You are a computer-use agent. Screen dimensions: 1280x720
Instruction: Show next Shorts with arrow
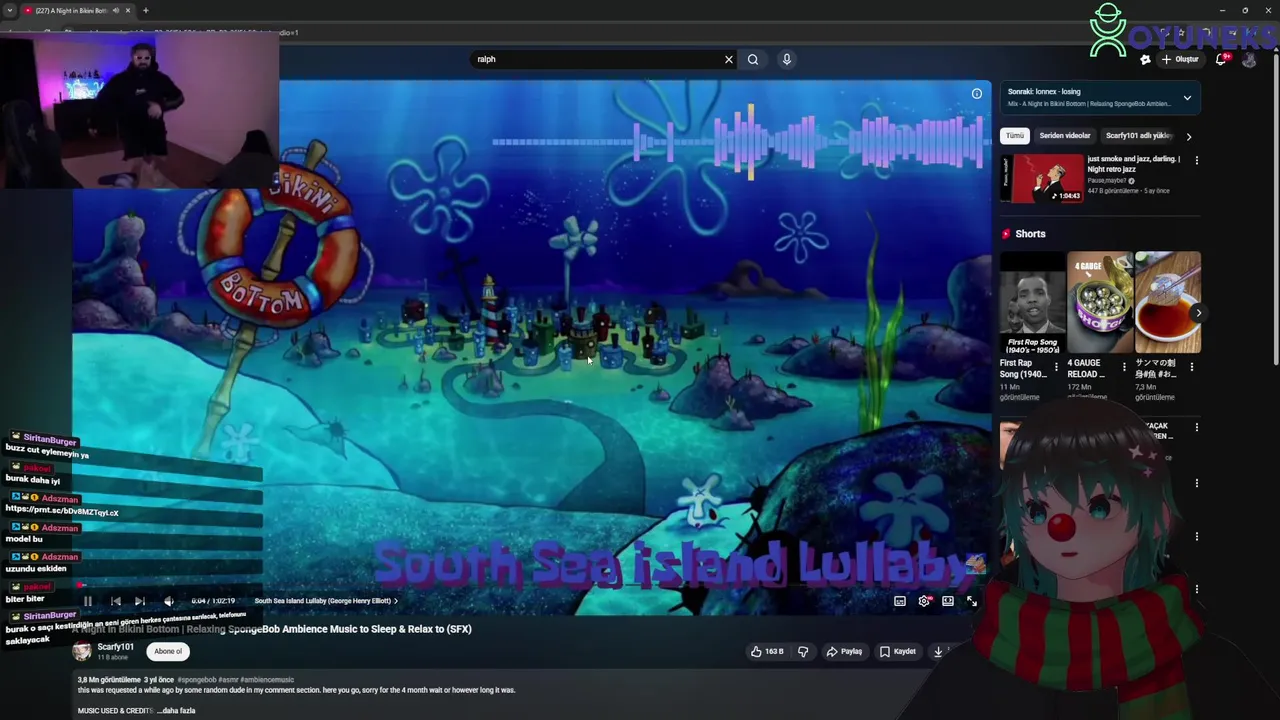pos(1198,313)
